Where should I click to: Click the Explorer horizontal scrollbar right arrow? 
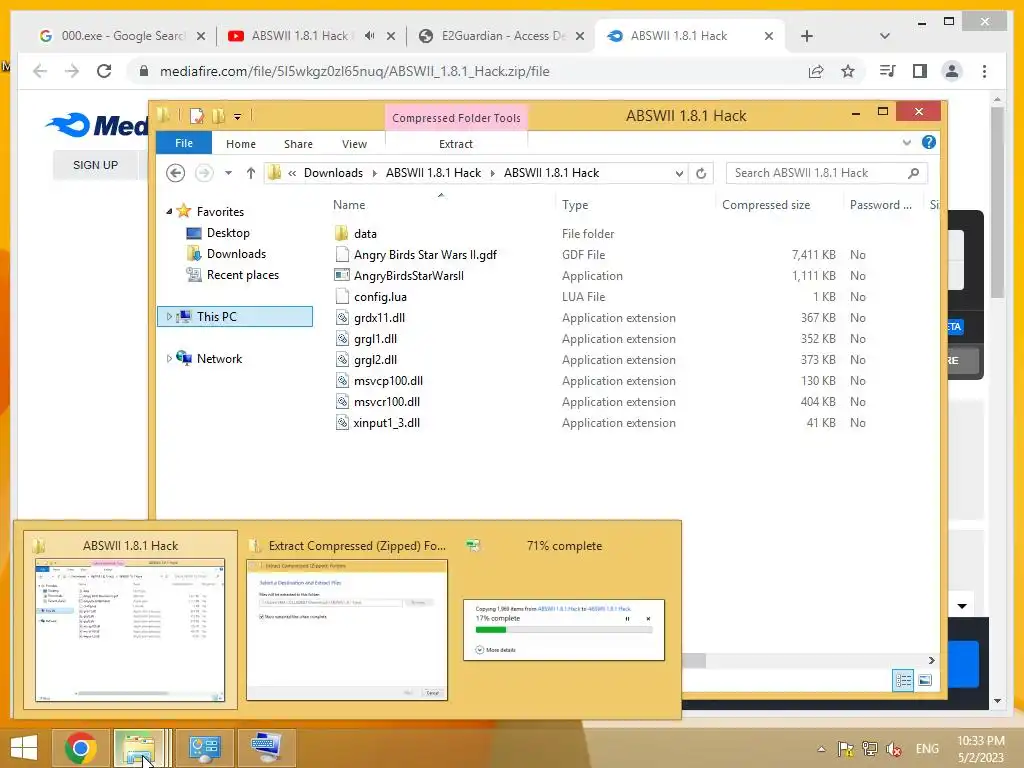pos(931,661)
